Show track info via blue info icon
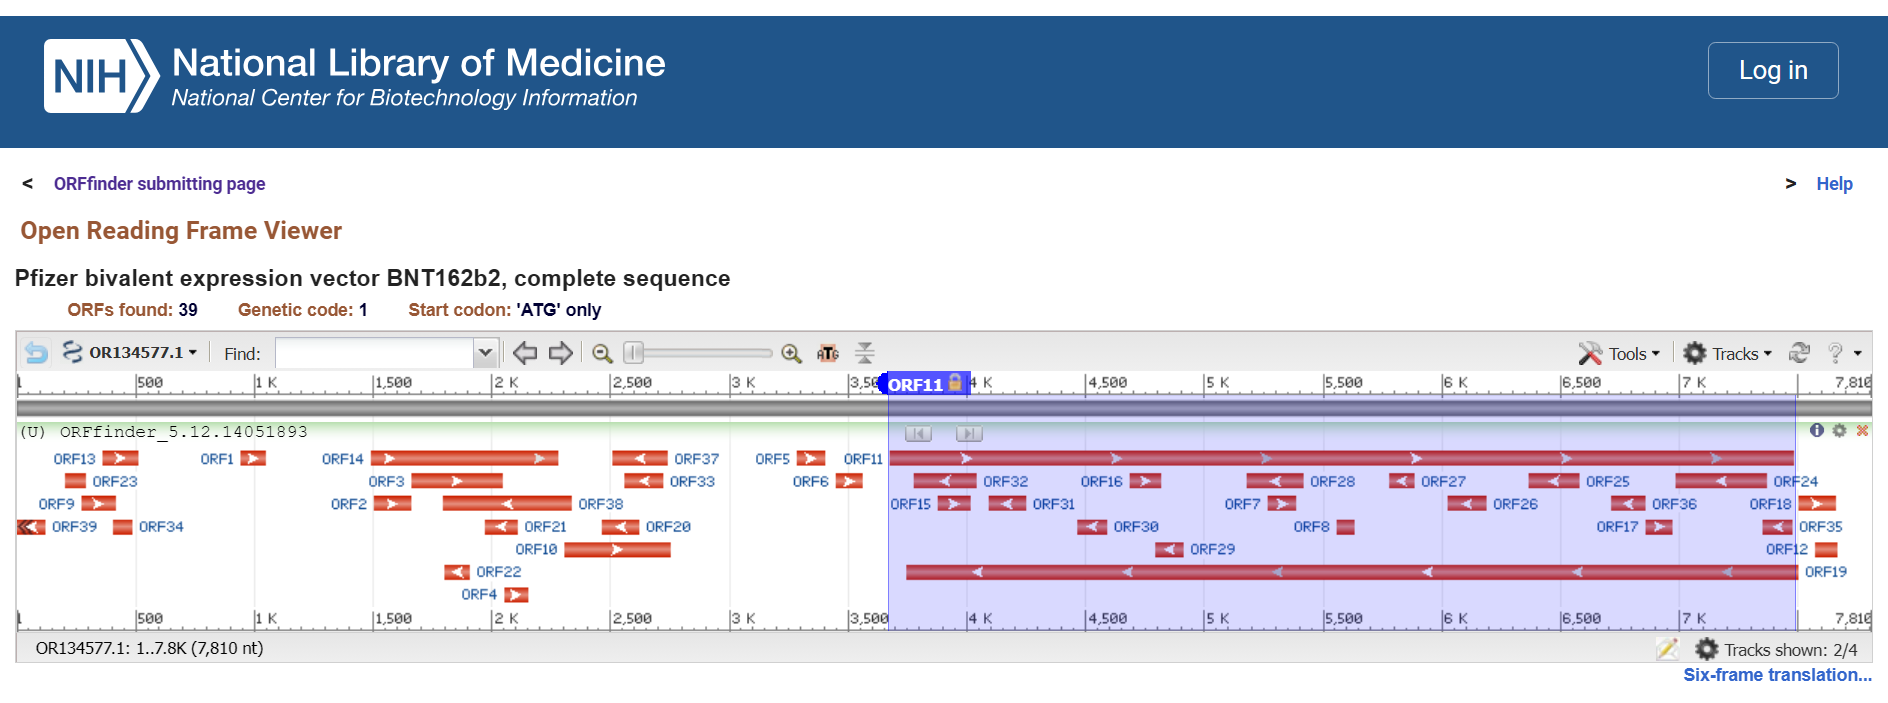1888x703 pixels. [1817, 430]
